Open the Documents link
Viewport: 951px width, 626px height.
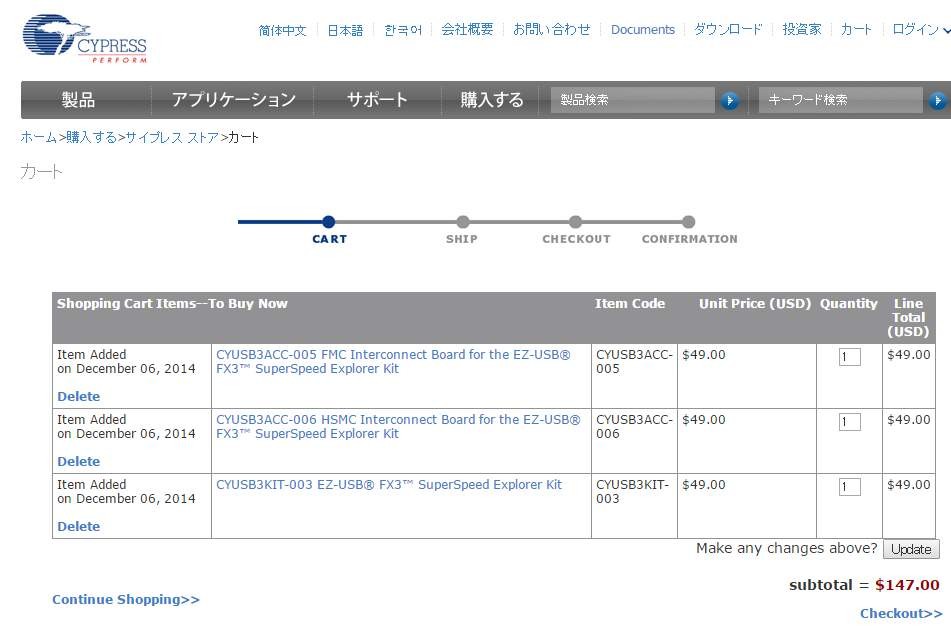click(x=642, y=30)
